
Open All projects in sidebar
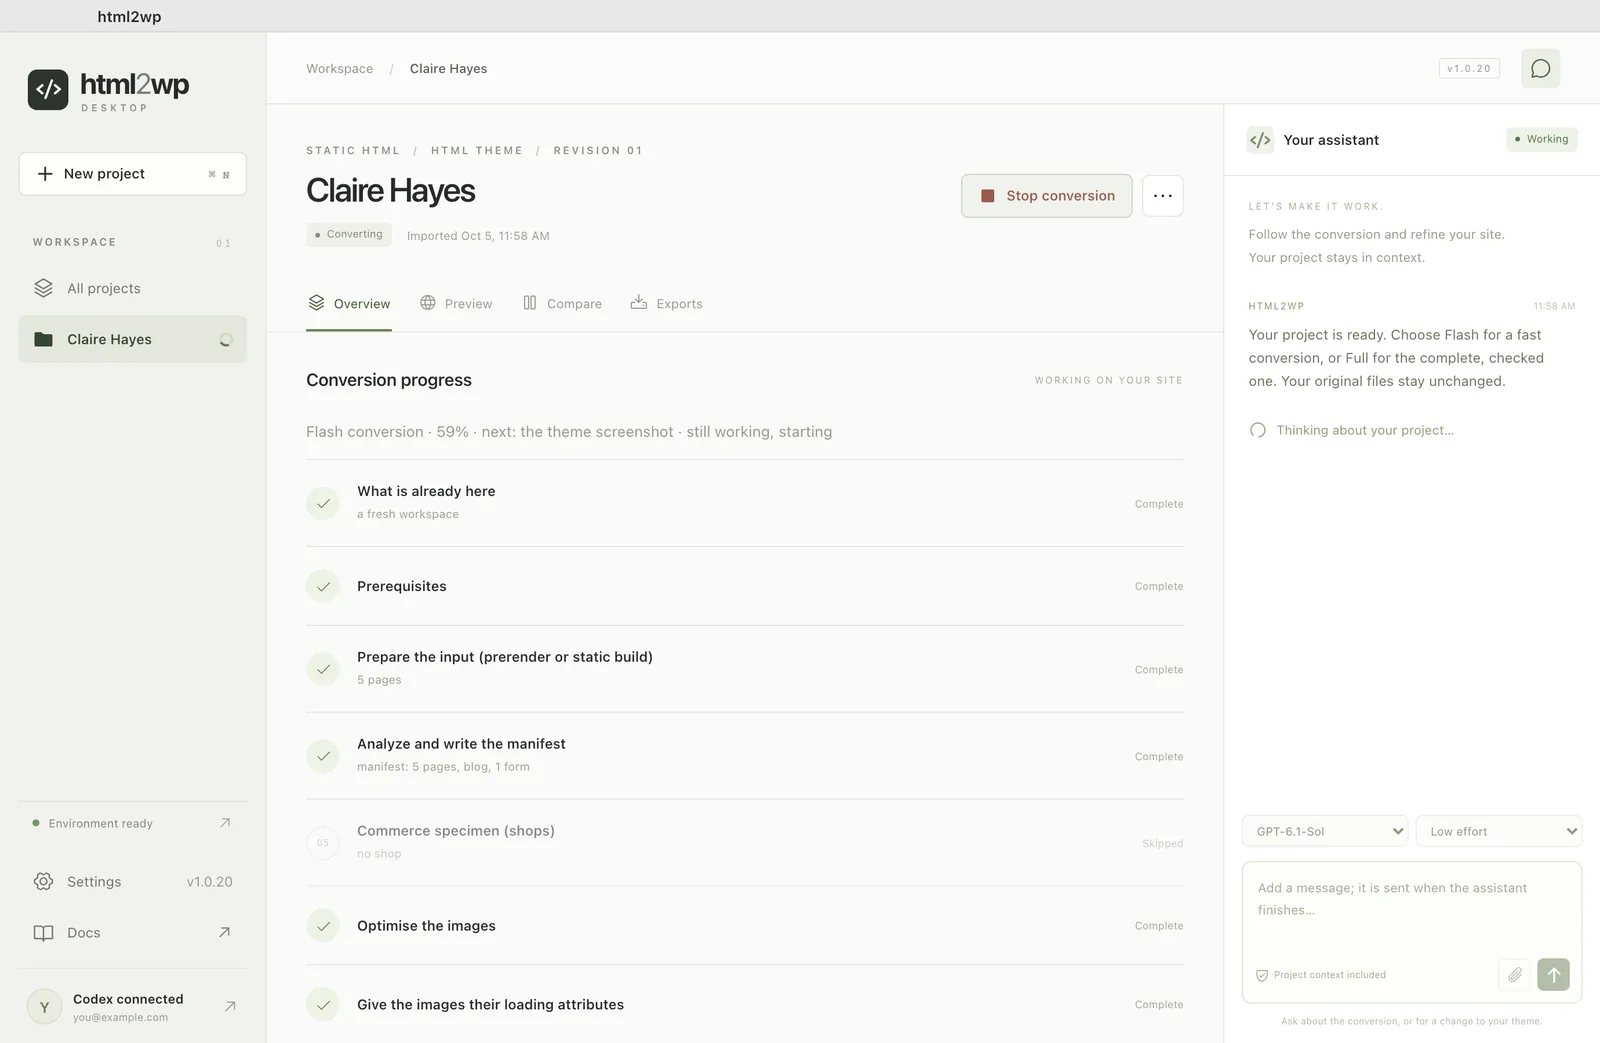[x=132, y=288]
